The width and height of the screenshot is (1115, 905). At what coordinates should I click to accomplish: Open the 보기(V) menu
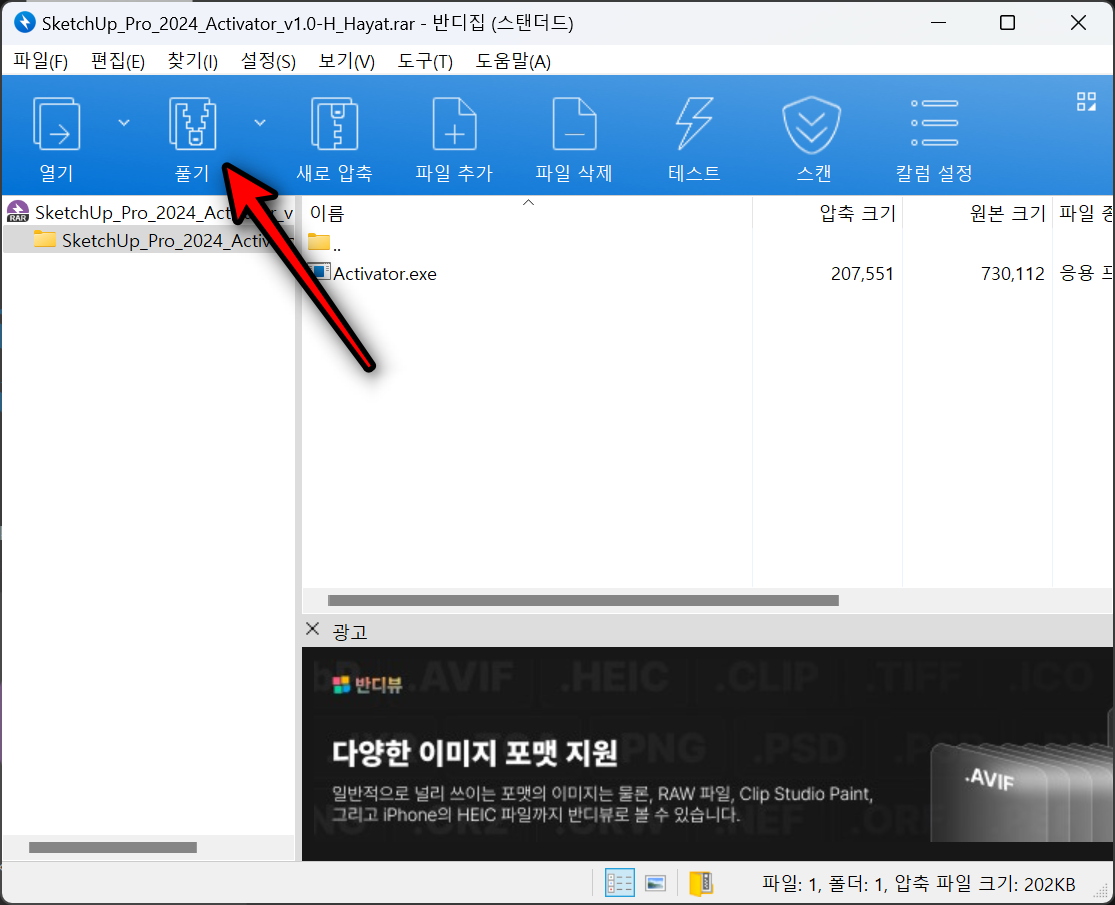pos(346,62)
